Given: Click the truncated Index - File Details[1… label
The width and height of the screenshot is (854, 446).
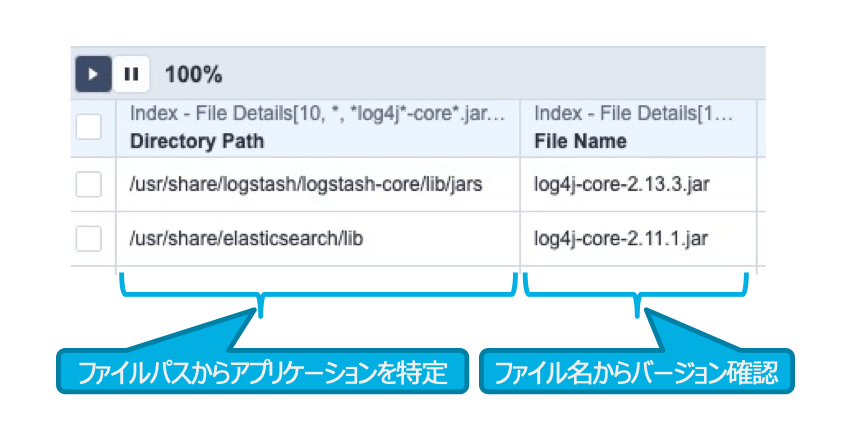Looking at the screenshot, I should [633, 113].
